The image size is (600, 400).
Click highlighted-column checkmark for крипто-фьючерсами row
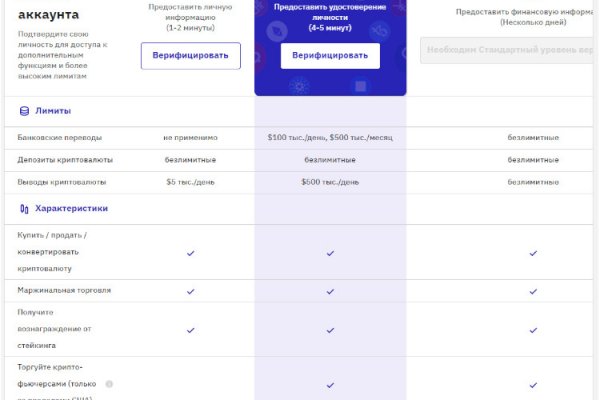point(330,385)
